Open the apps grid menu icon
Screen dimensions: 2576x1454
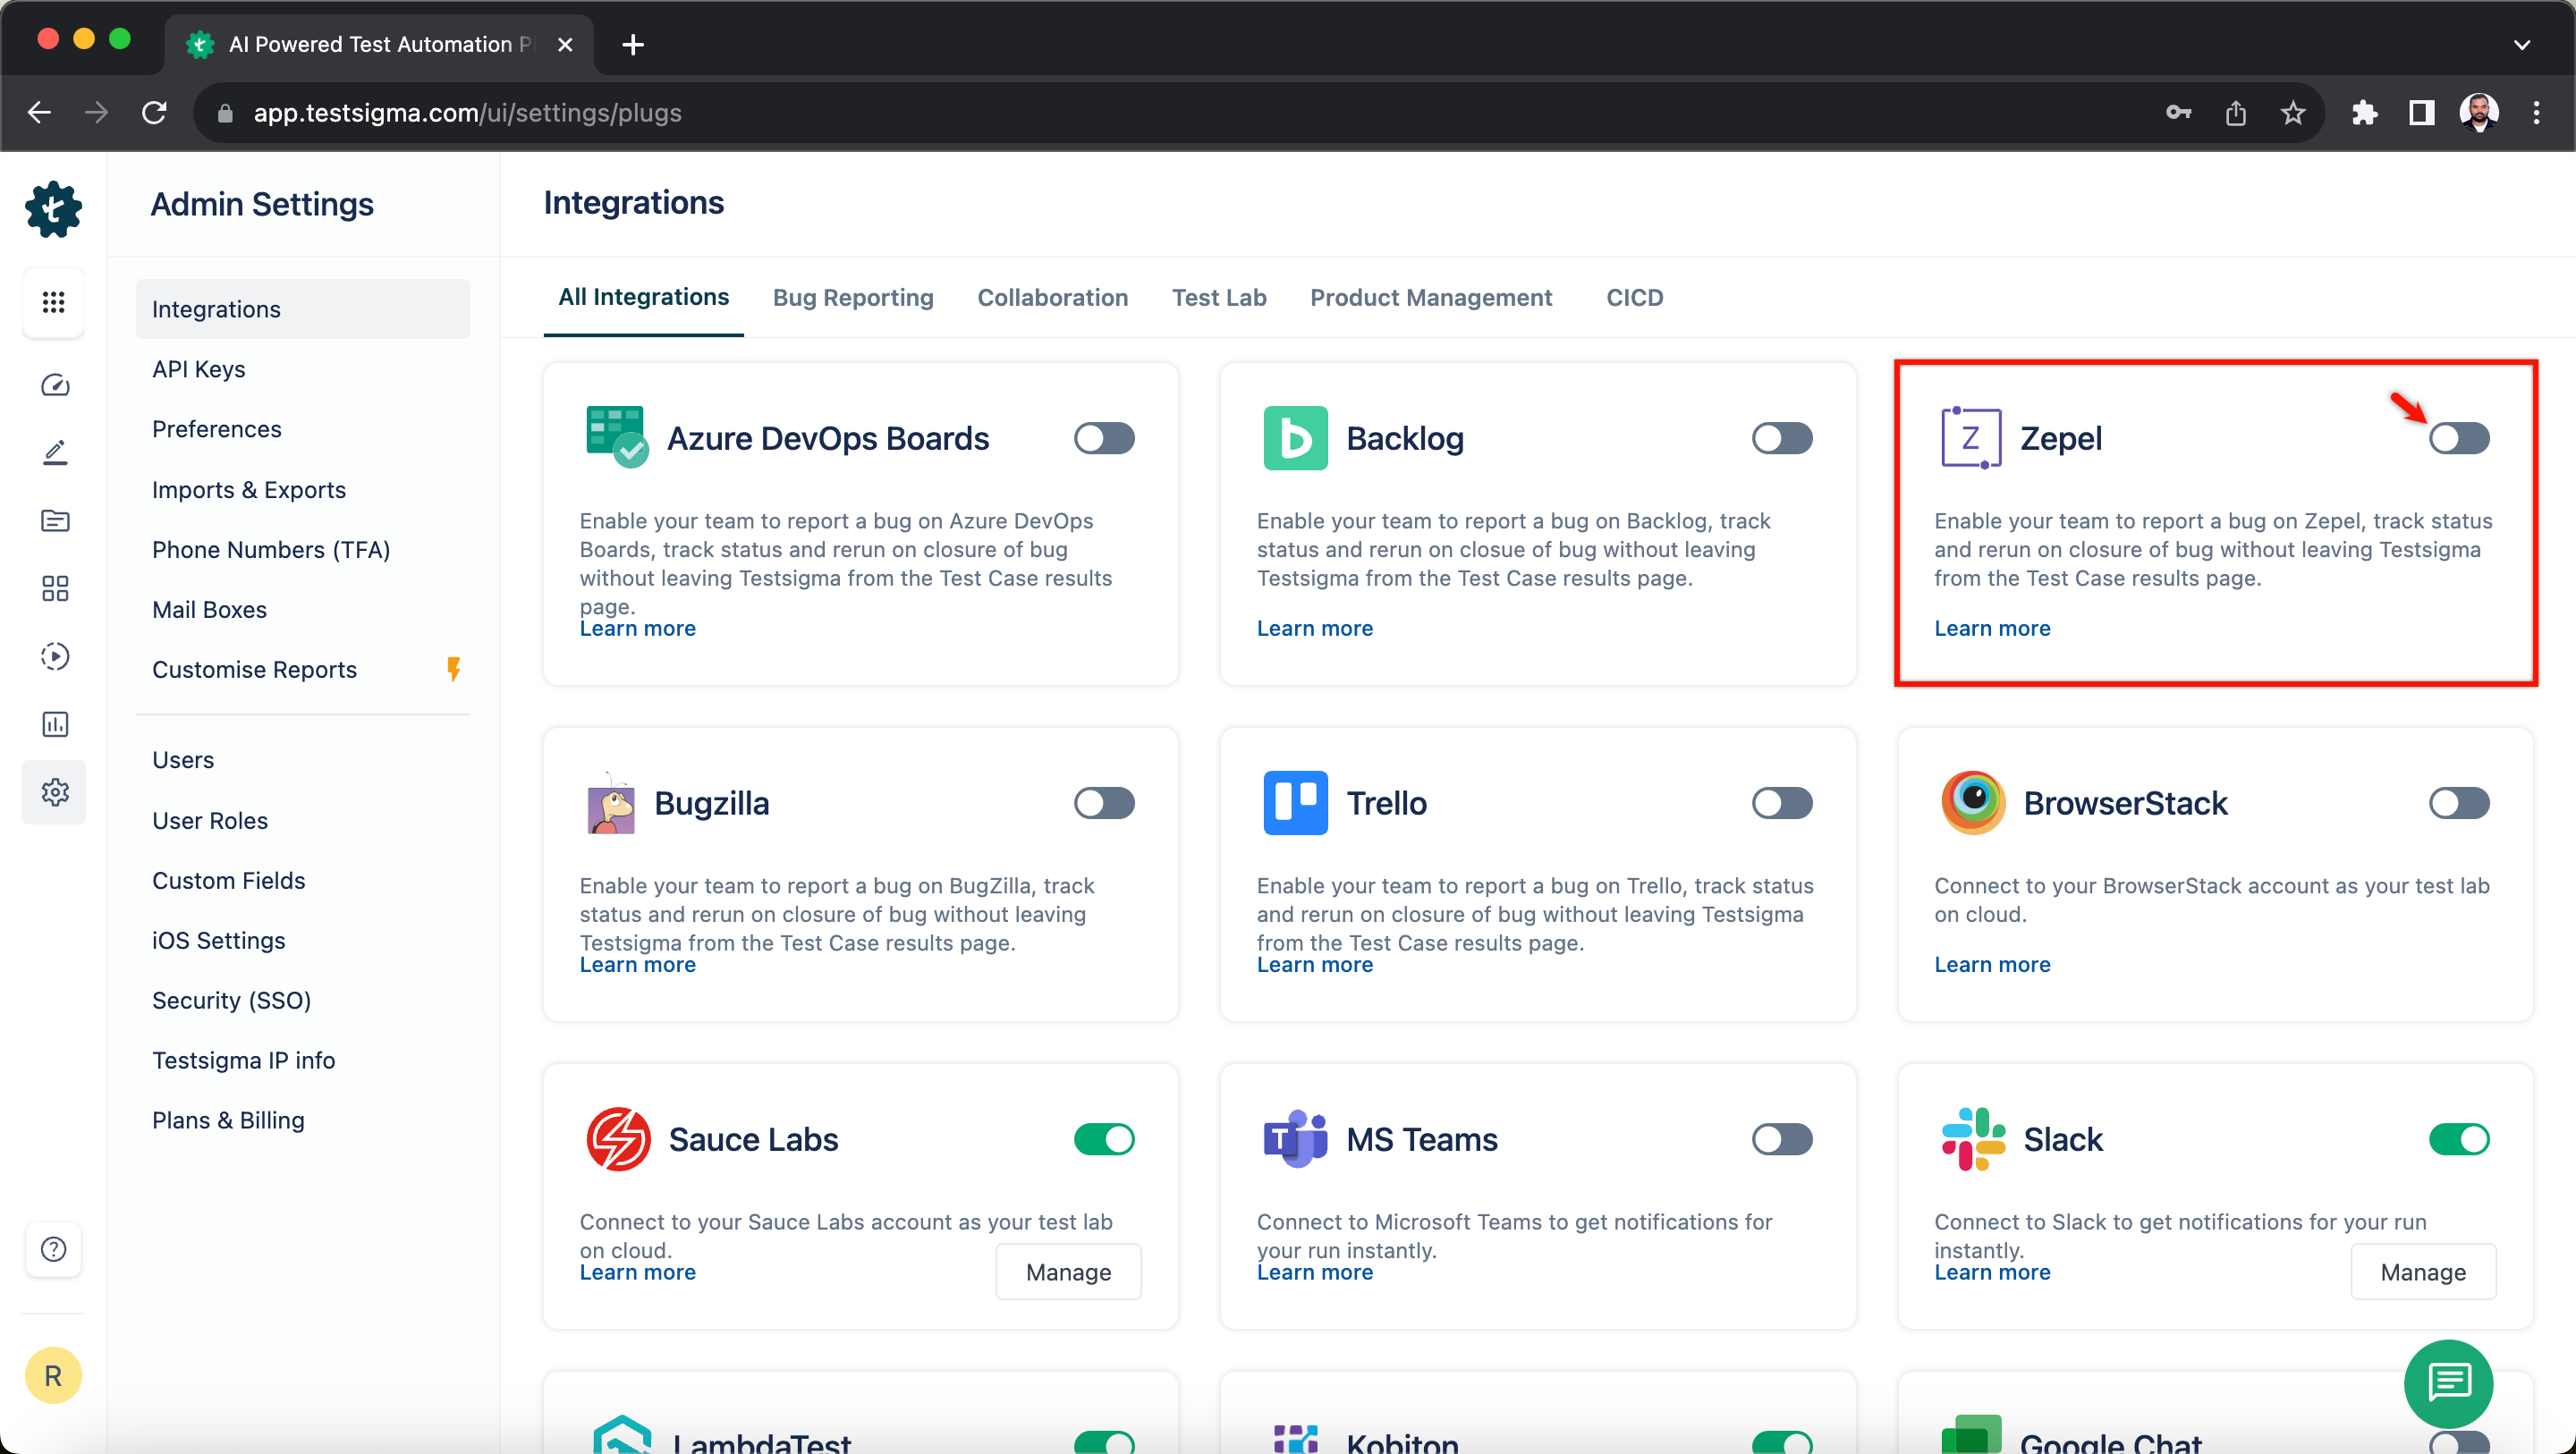pos(54,301)
